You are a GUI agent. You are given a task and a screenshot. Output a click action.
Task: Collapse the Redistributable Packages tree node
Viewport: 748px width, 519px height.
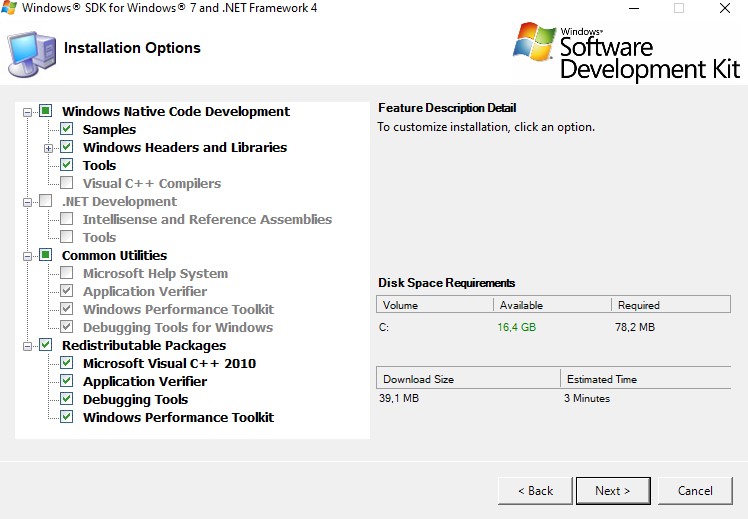tap(27, 346)
